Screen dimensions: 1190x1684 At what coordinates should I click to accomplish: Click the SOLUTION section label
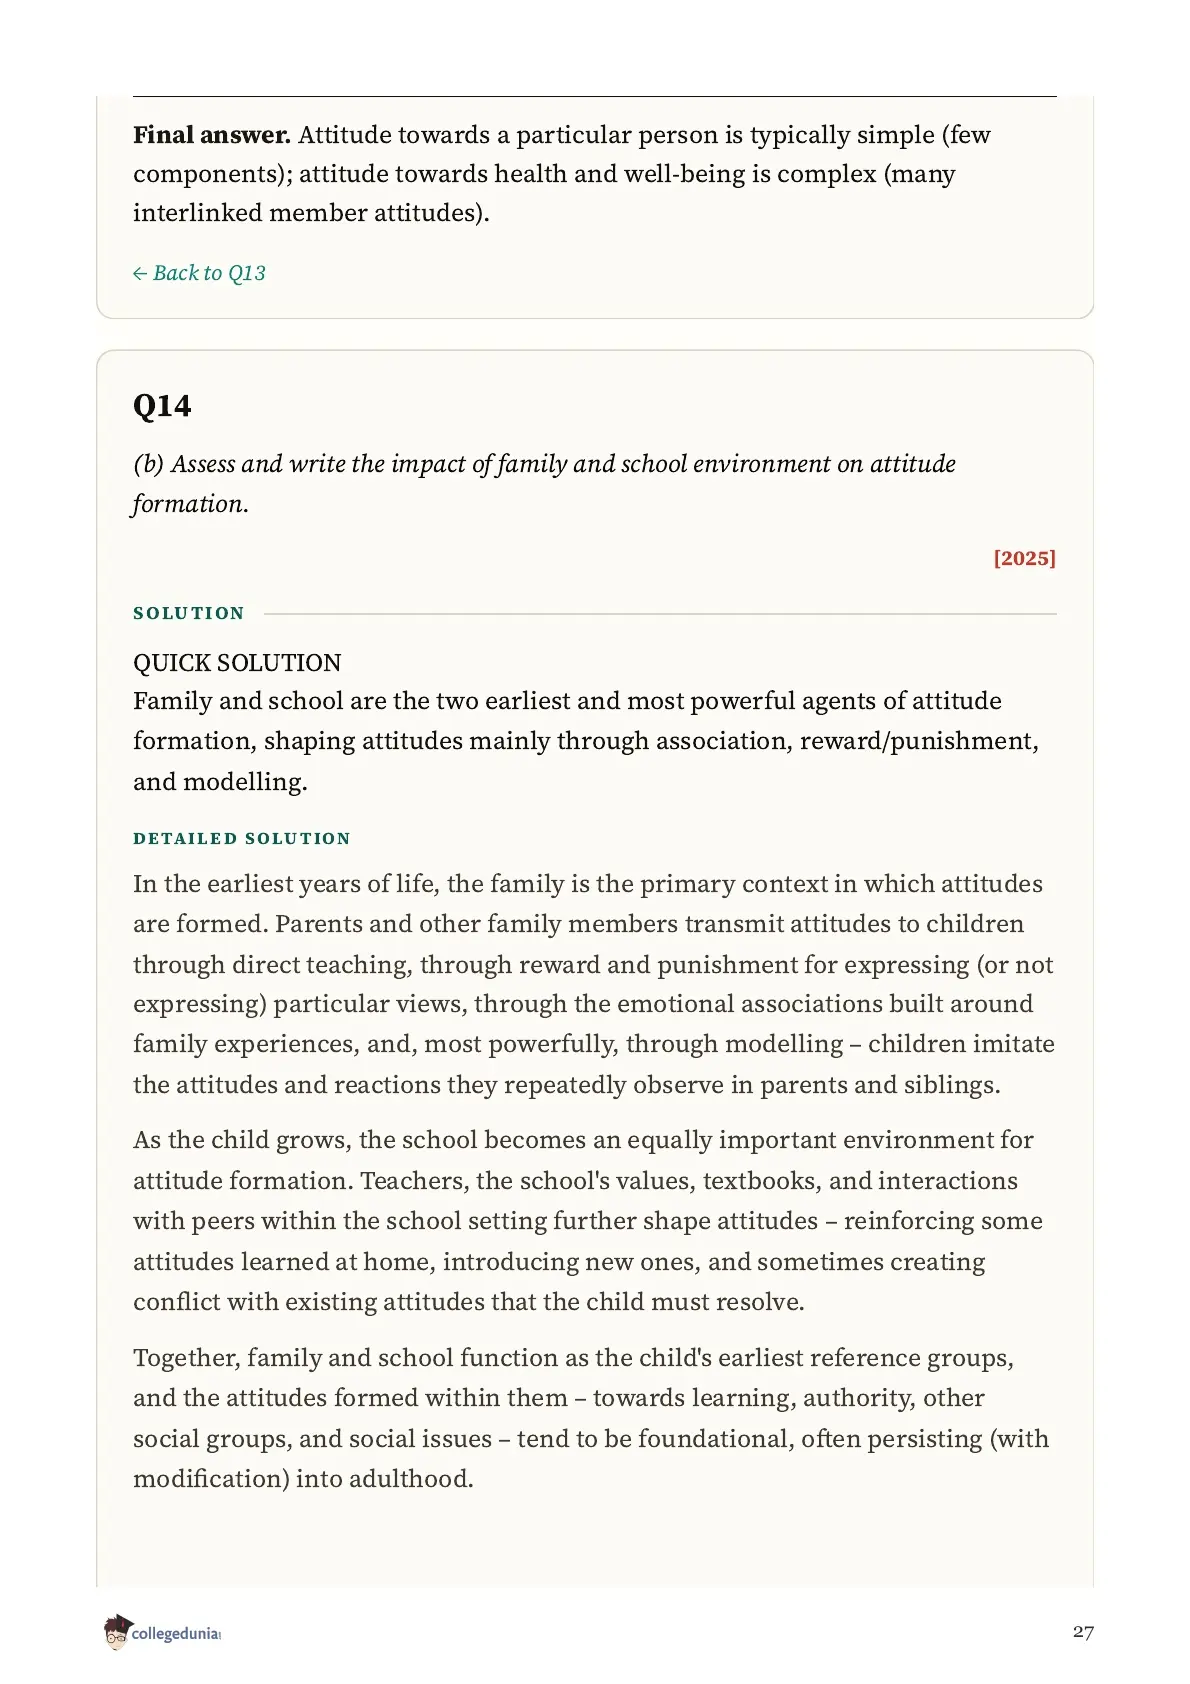189,613
